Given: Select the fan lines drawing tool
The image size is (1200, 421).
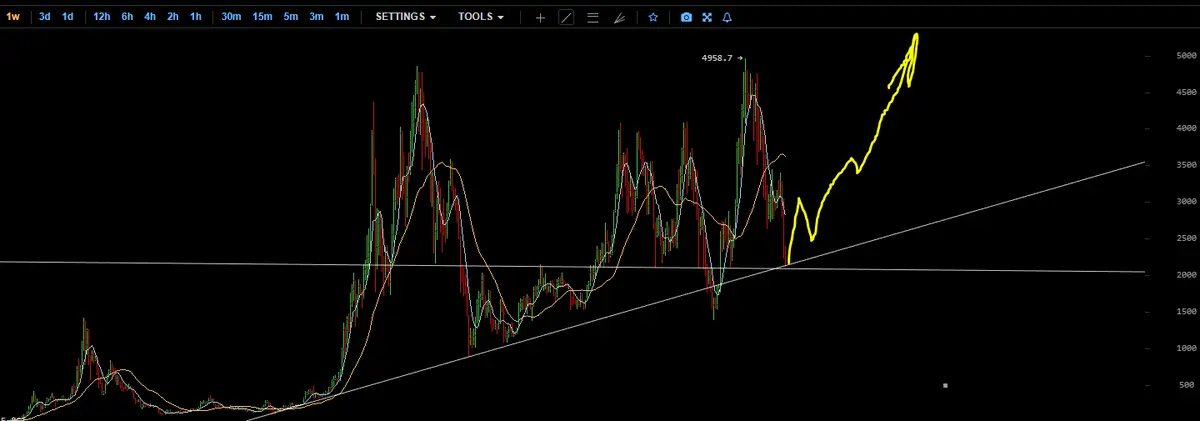Looking at the screenshot, I should (x=619, y=17).
